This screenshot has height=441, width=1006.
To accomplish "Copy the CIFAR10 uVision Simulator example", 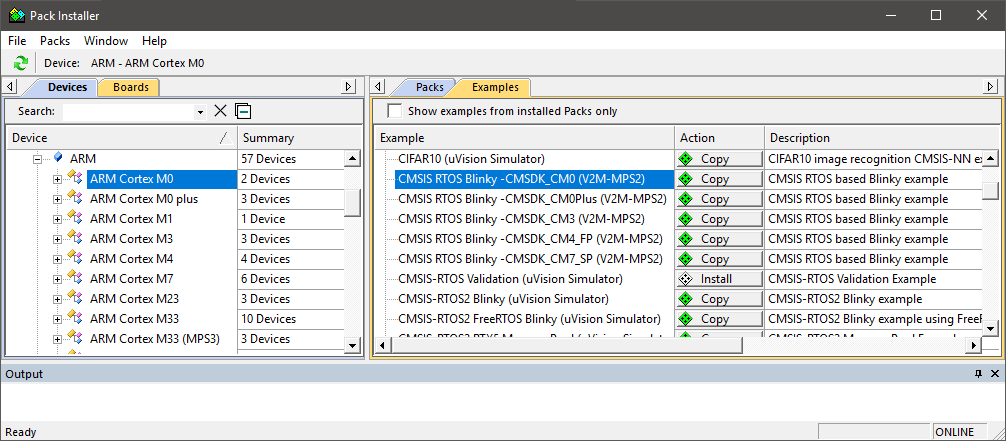I will click(x=719, y=159).
